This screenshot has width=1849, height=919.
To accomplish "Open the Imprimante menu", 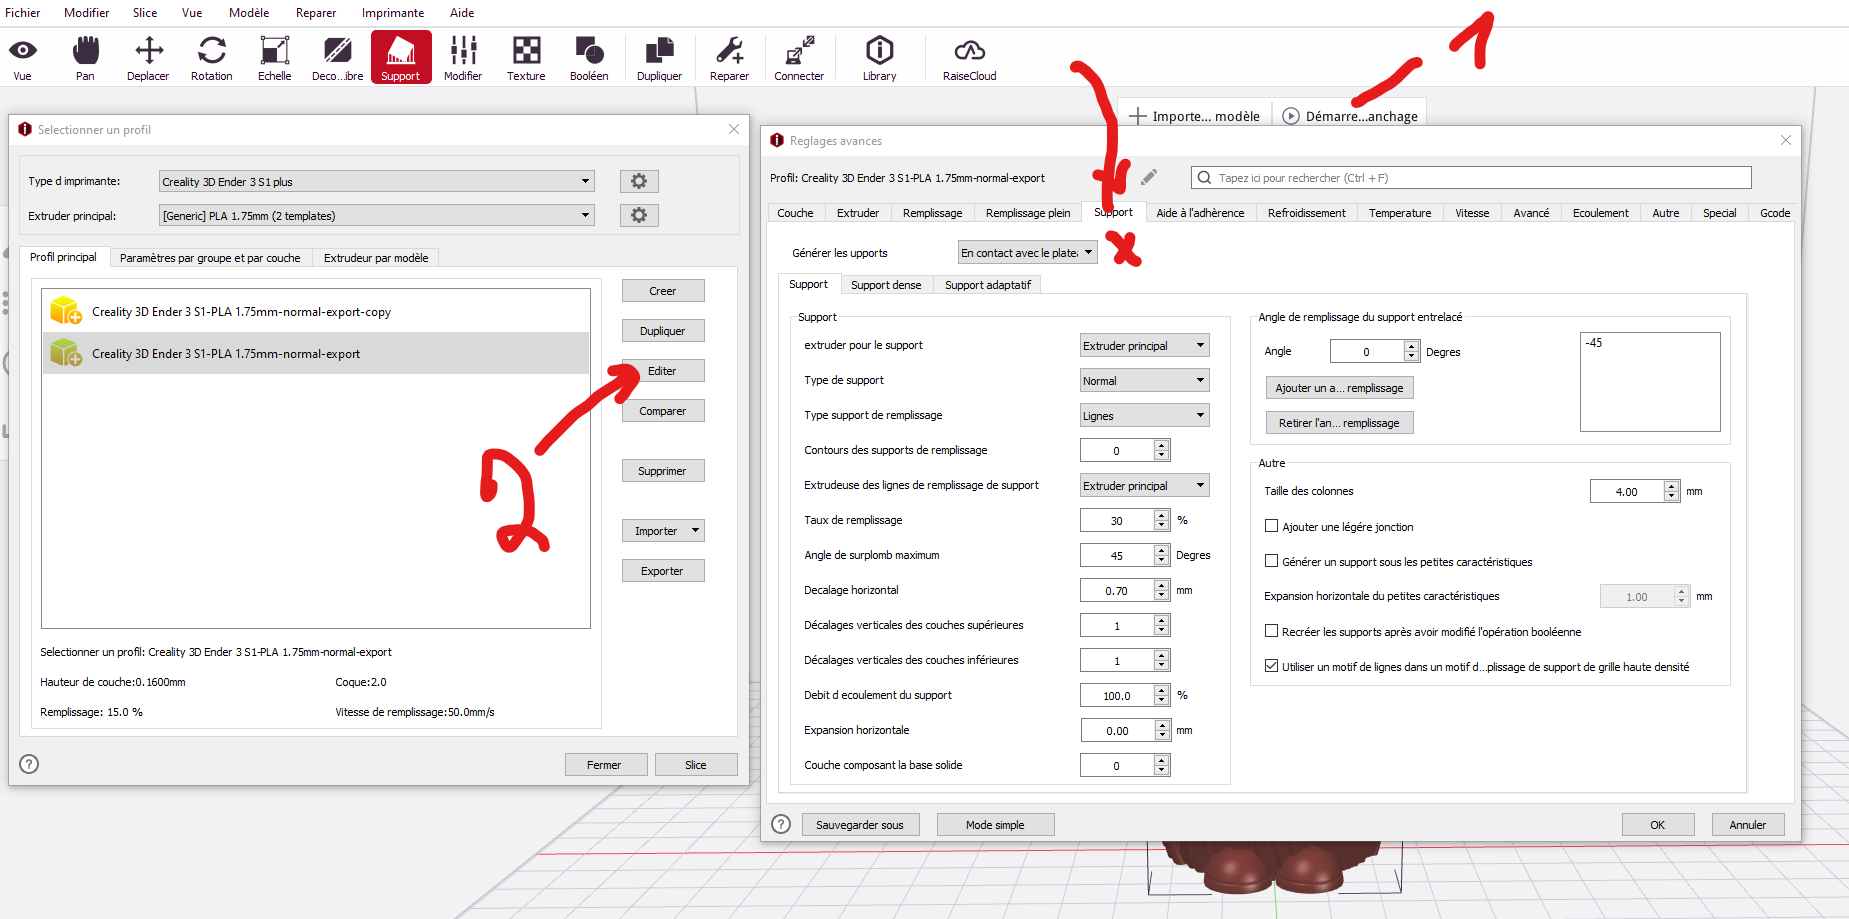I will tap(393, 13).
